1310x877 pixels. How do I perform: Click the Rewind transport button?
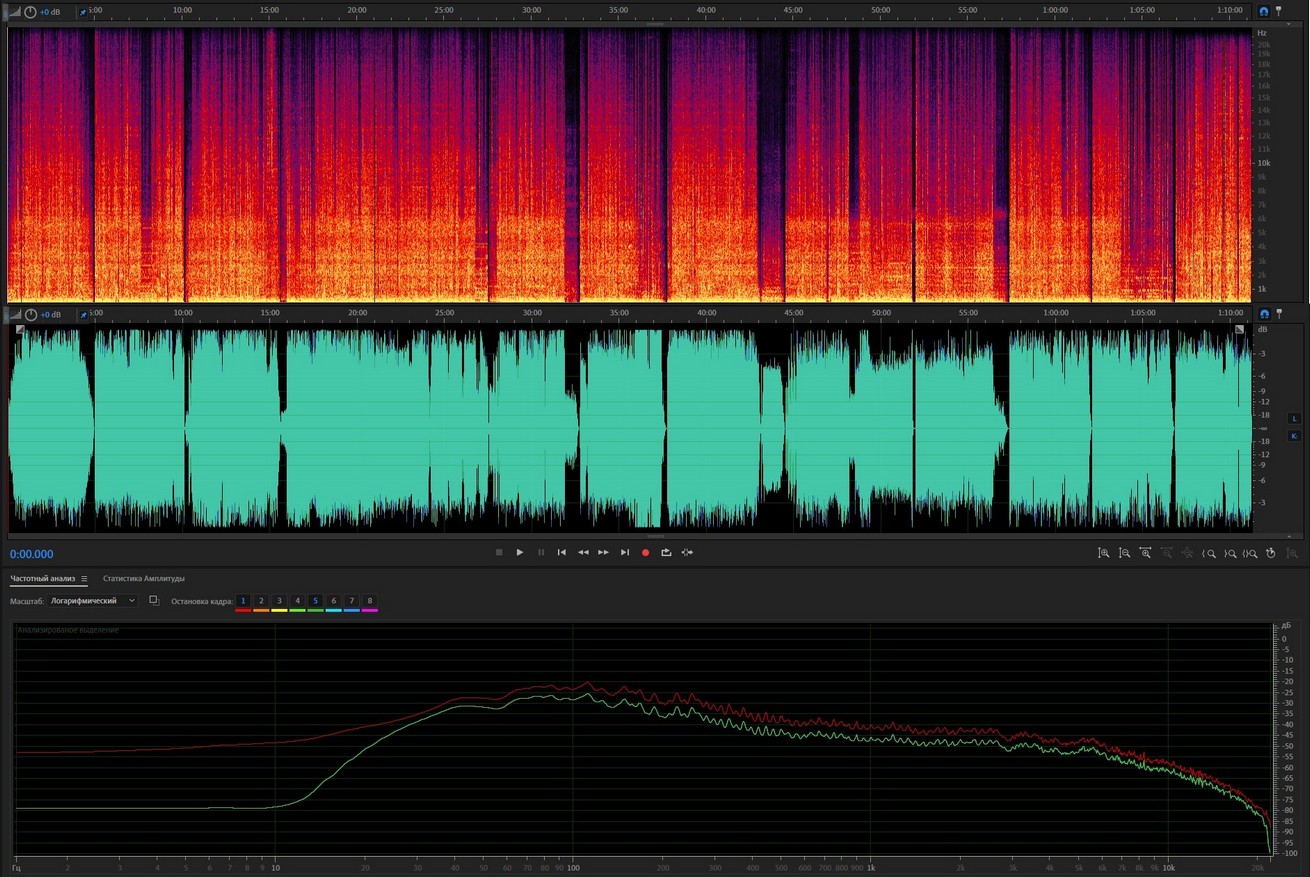pos(583,552)
